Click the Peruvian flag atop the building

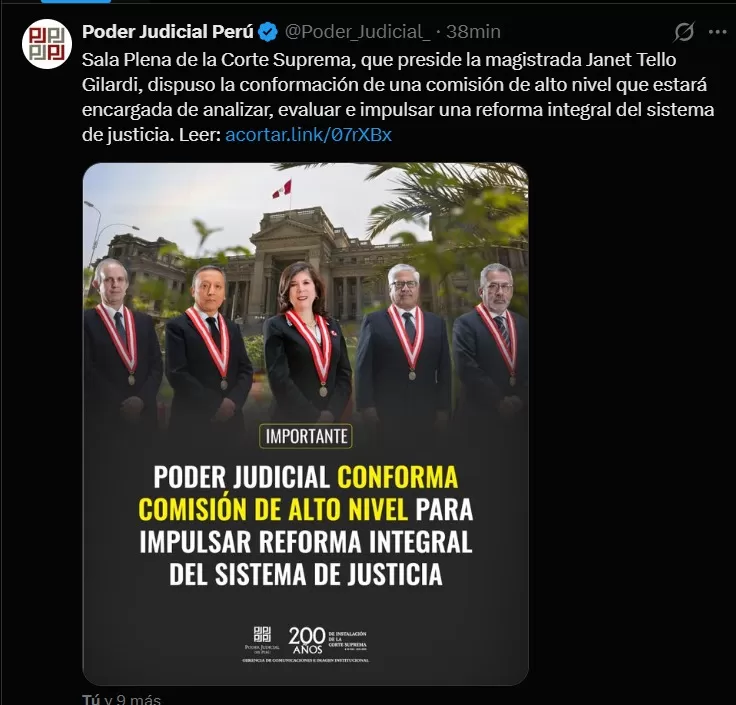[x=283, y=189]
